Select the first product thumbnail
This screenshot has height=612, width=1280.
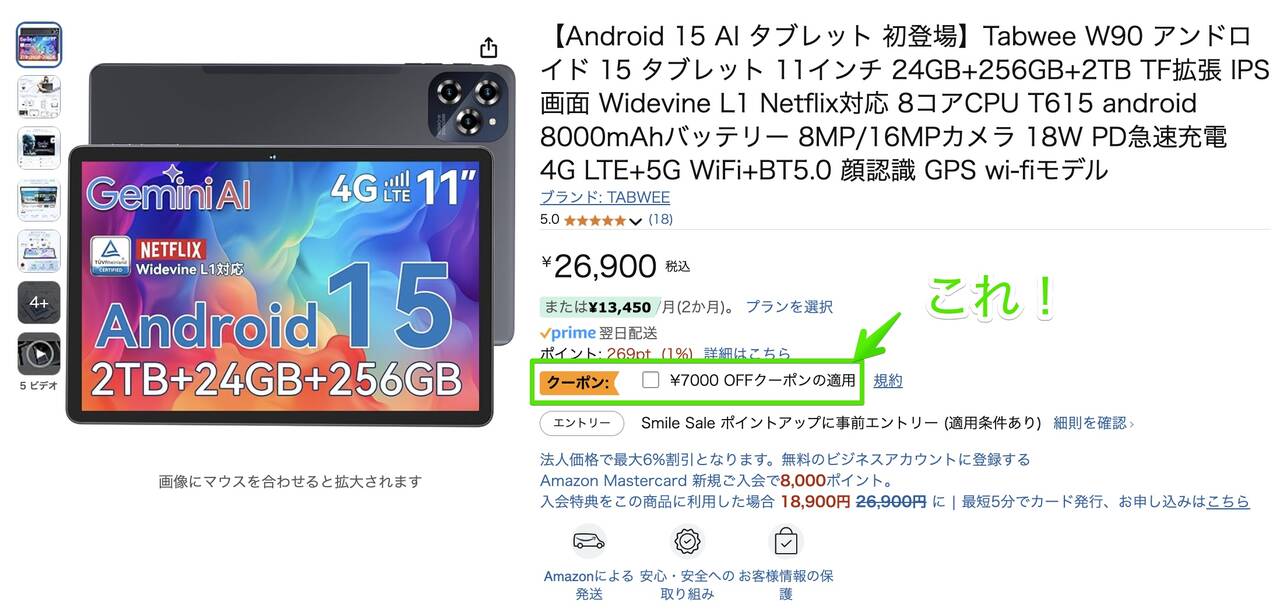pyautogui.click(x=39, y=45)
